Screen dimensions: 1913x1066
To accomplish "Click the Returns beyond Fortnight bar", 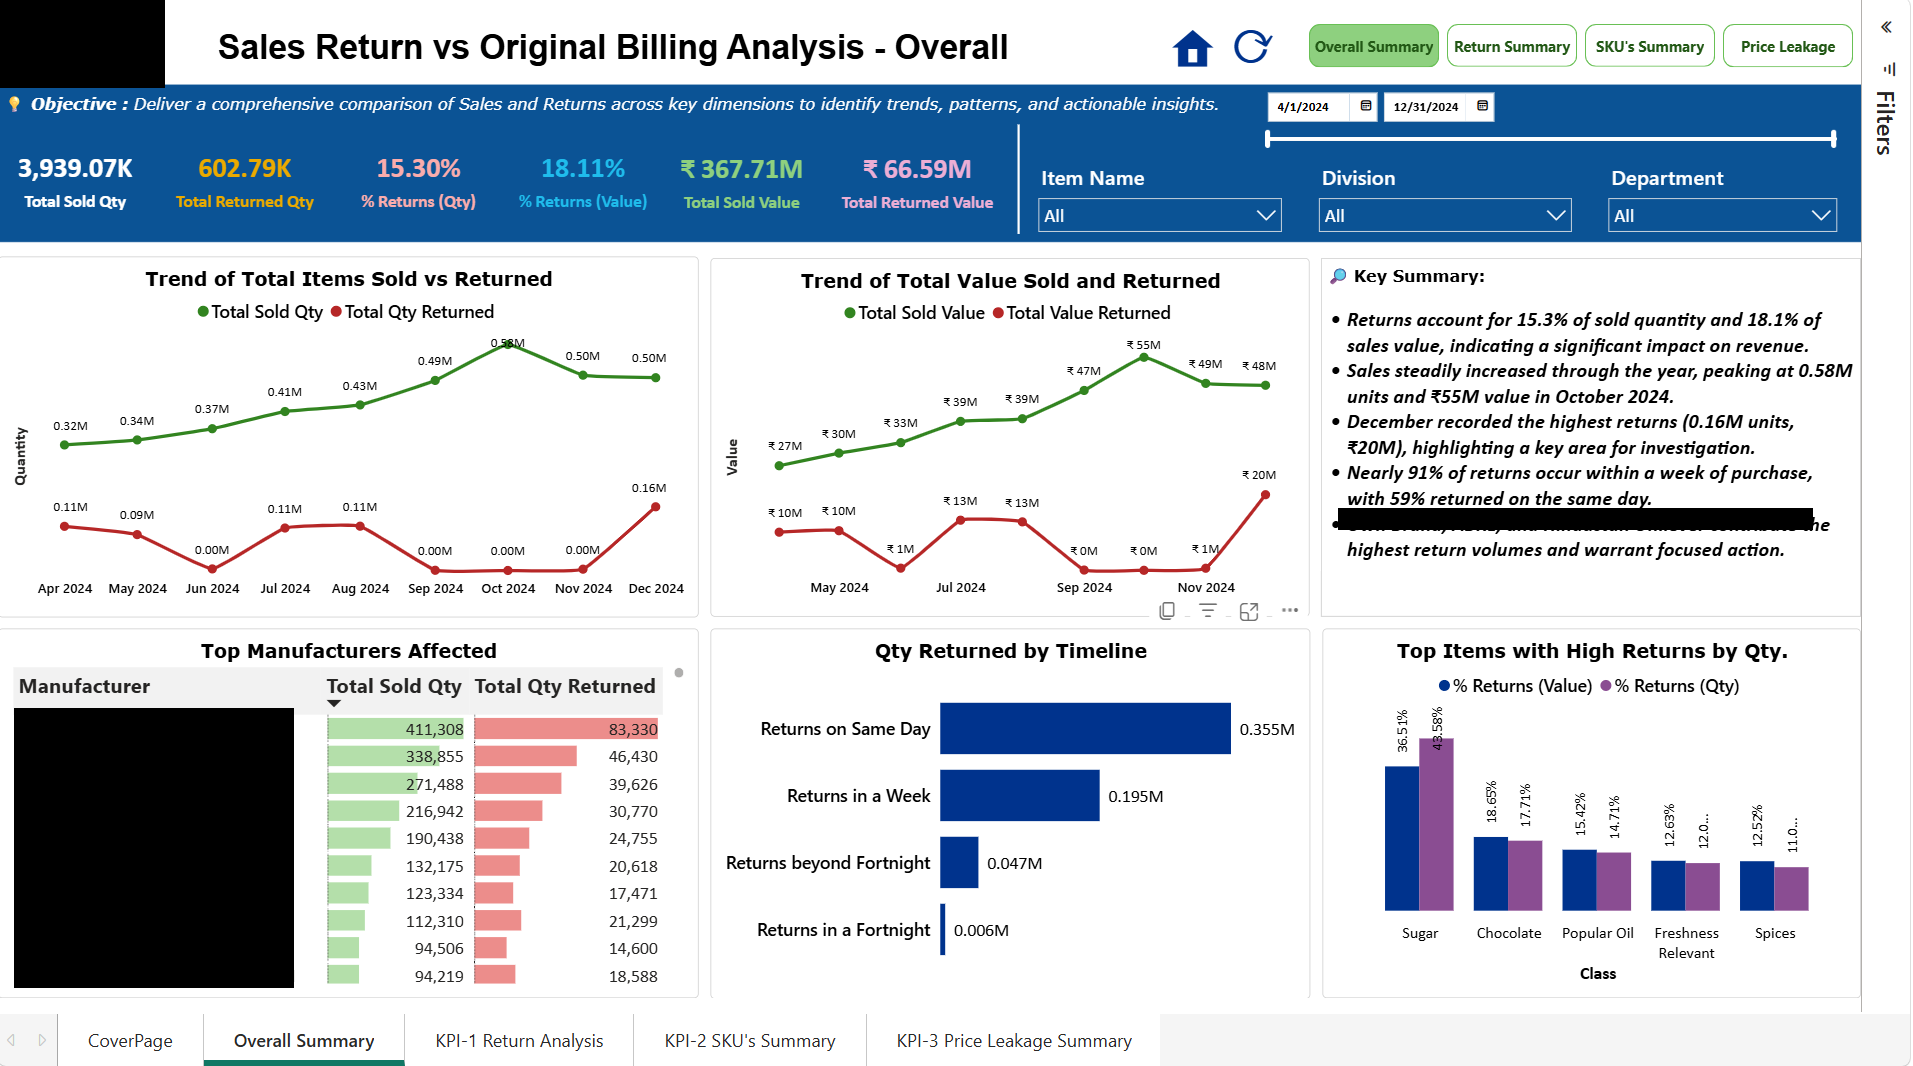I will pyautogui.click(x=959, y=862).
